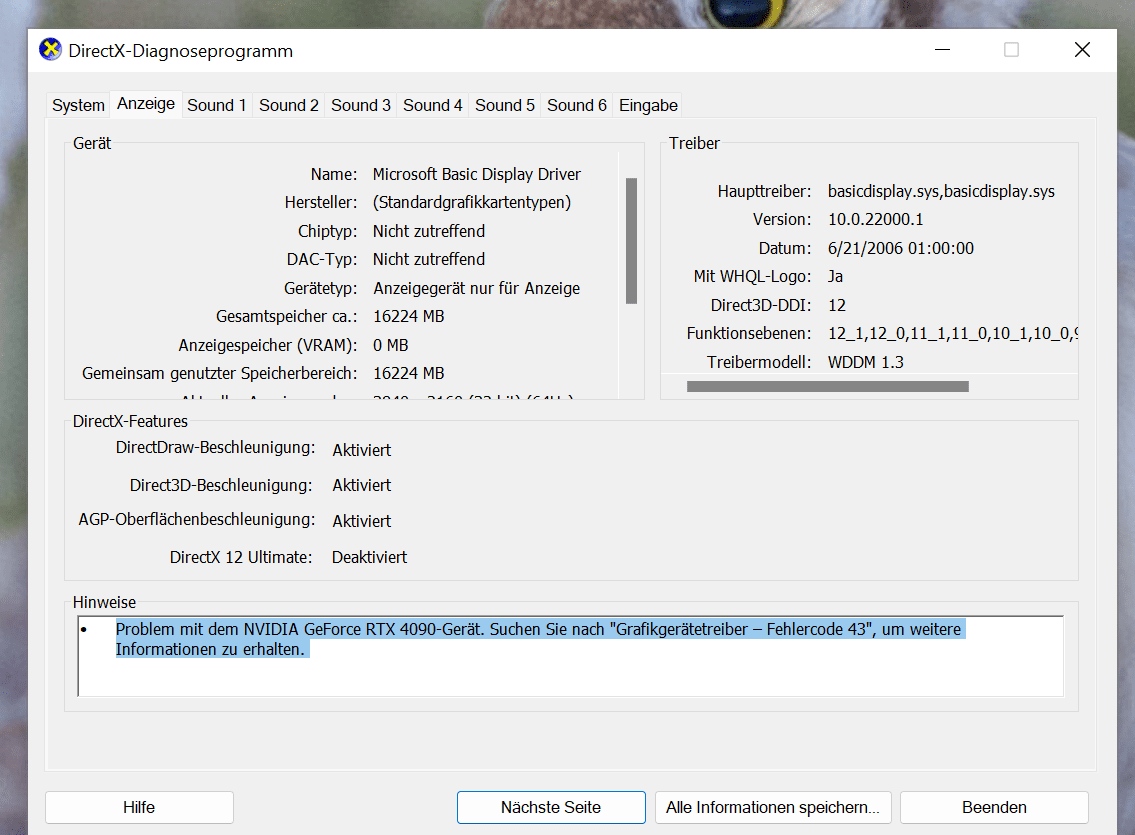Click the manufacturer value "(Standardgrafikkartentypen)"
The width and height of the screenshot is (1135, 835).
pyautogui.click(x=472, y=203)
